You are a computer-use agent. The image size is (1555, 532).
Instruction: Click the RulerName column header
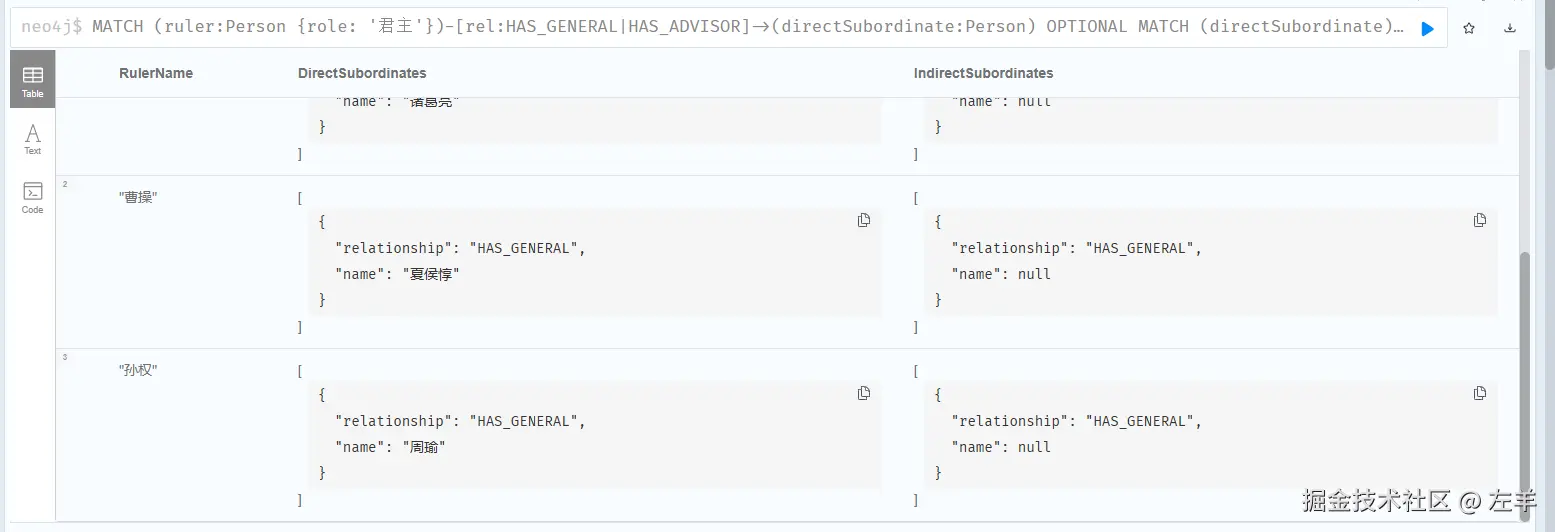[x=156, y=73]
